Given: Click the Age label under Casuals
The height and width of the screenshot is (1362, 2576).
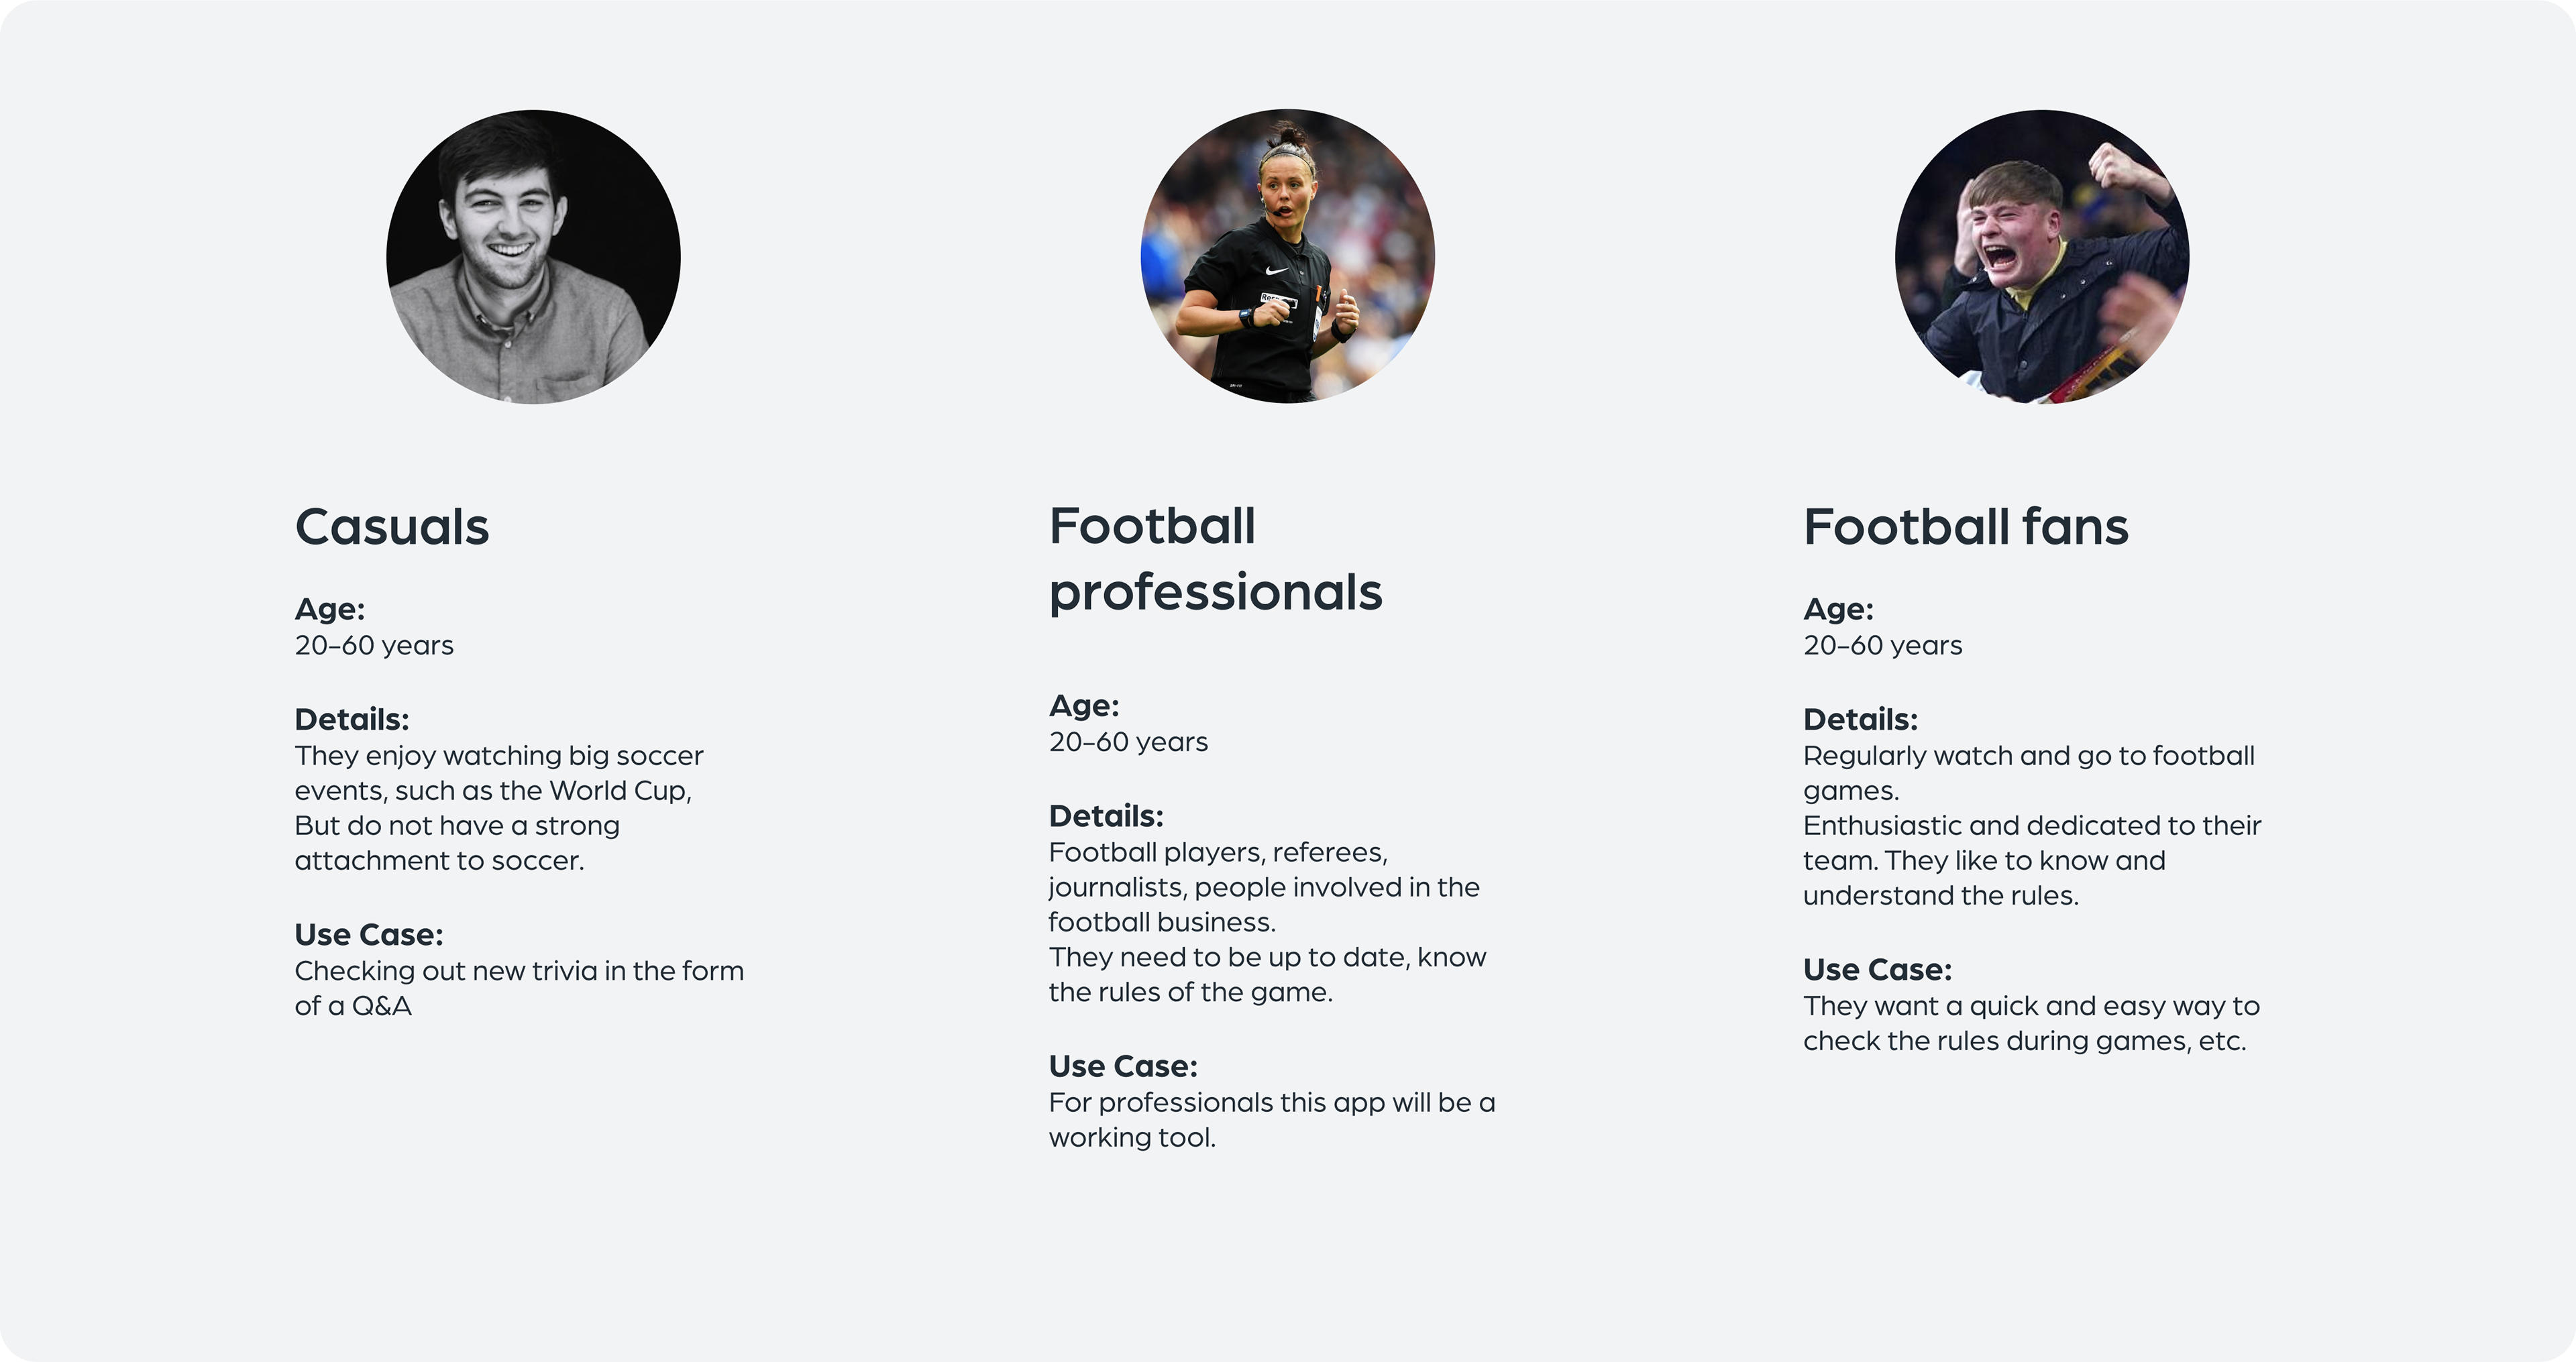Looking at the screenshot, I should coord(330,609).
